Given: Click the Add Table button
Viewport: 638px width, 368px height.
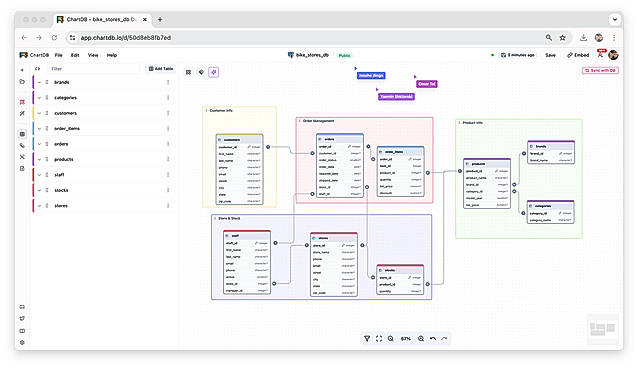Looking at the screenshot, I should 161,69.
